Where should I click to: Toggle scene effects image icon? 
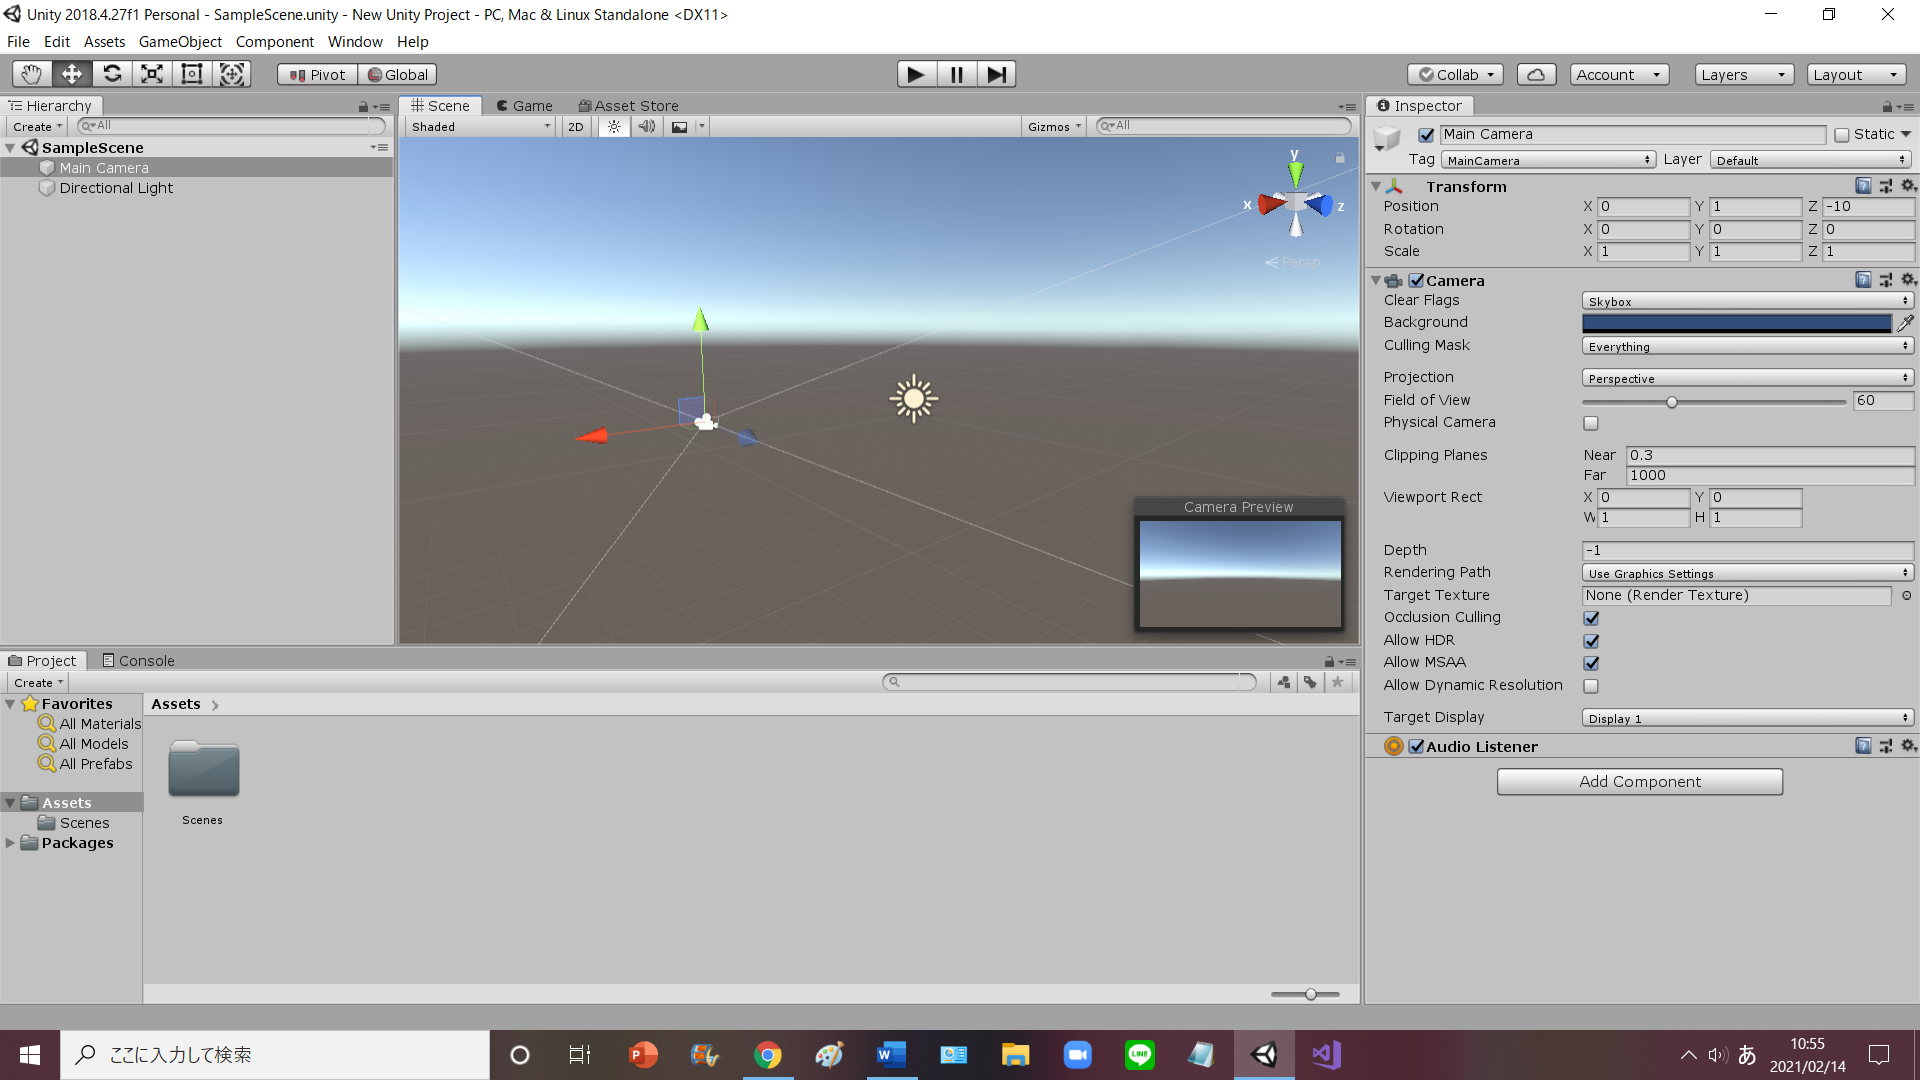tap(680, 127)
